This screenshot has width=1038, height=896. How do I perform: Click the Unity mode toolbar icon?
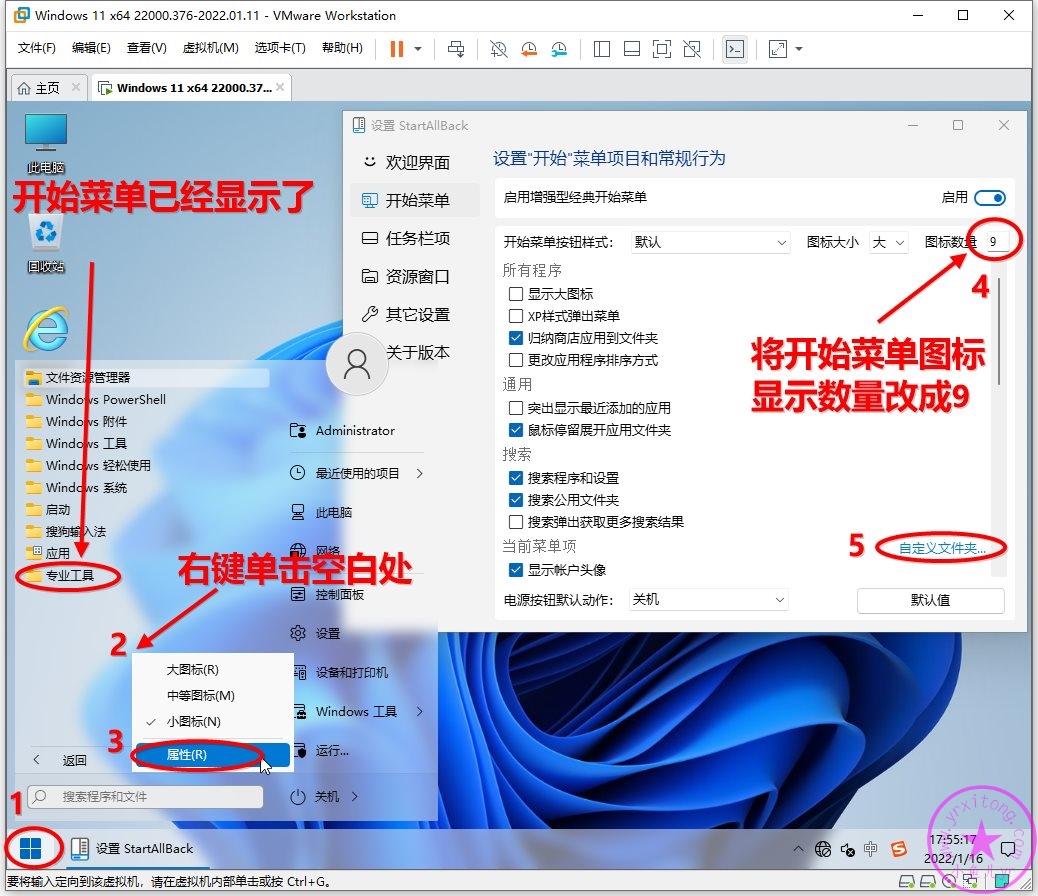[692, 49]
